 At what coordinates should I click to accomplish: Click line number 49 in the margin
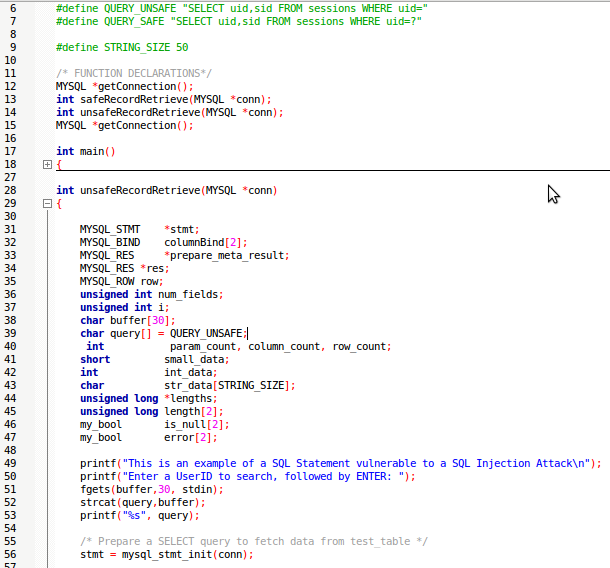11,463
